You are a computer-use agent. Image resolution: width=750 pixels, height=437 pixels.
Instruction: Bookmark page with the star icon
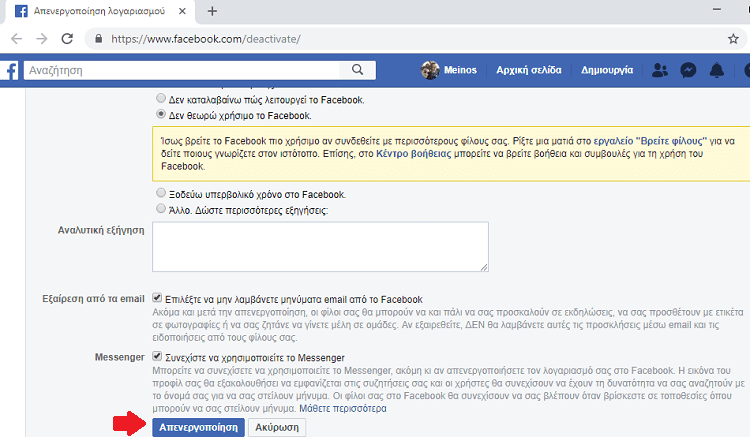click(x=733, y=39)
